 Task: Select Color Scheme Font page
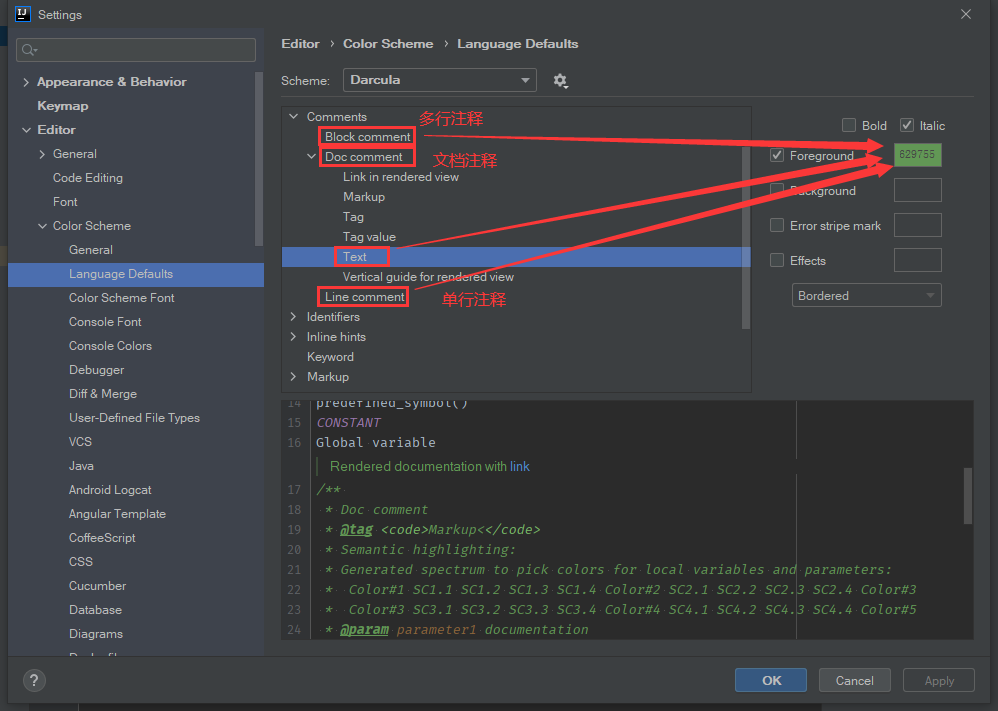pos(122,298)
